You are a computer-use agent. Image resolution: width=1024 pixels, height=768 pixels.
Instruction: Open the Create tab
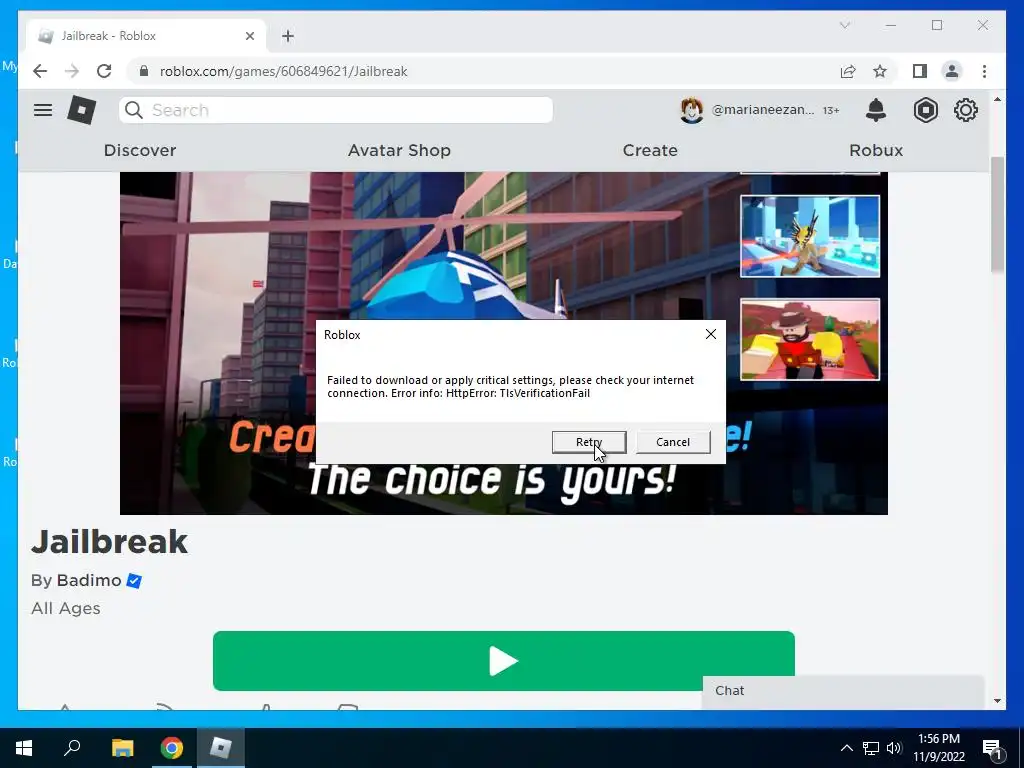coord(650,150)
